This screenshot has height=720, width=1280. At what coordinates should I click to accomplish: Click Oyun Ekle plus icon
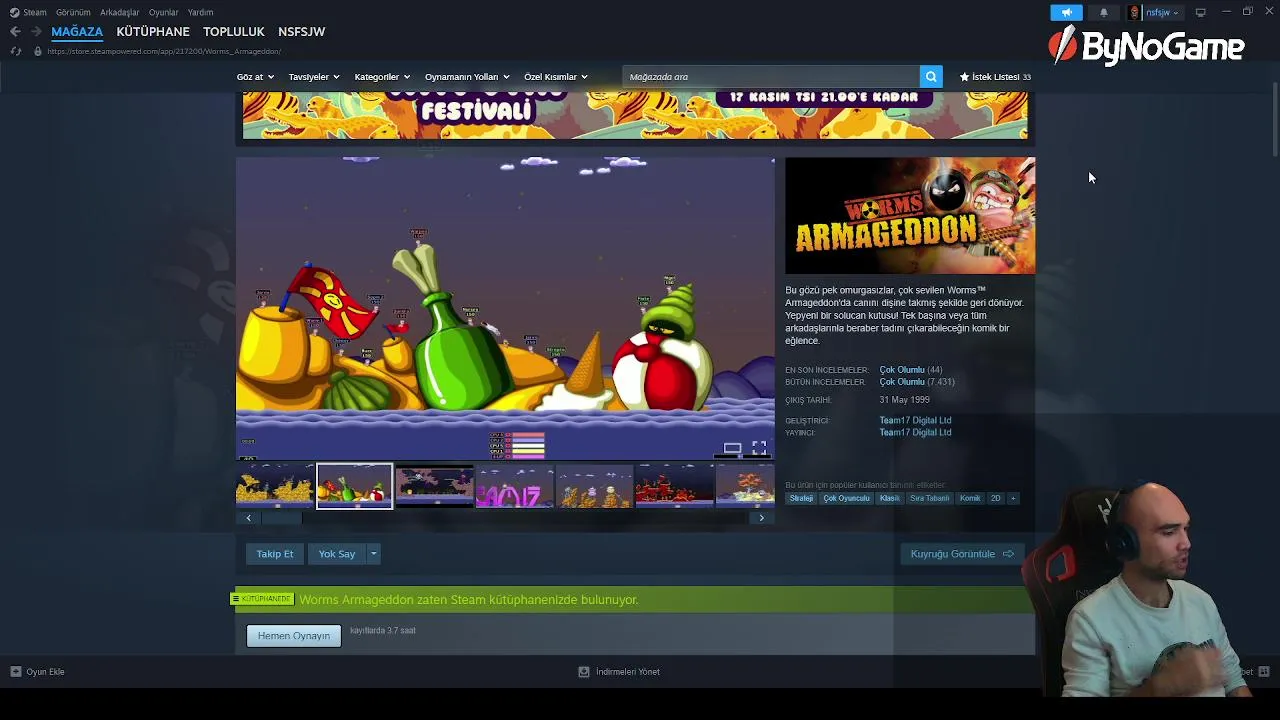tap(15, 672)
